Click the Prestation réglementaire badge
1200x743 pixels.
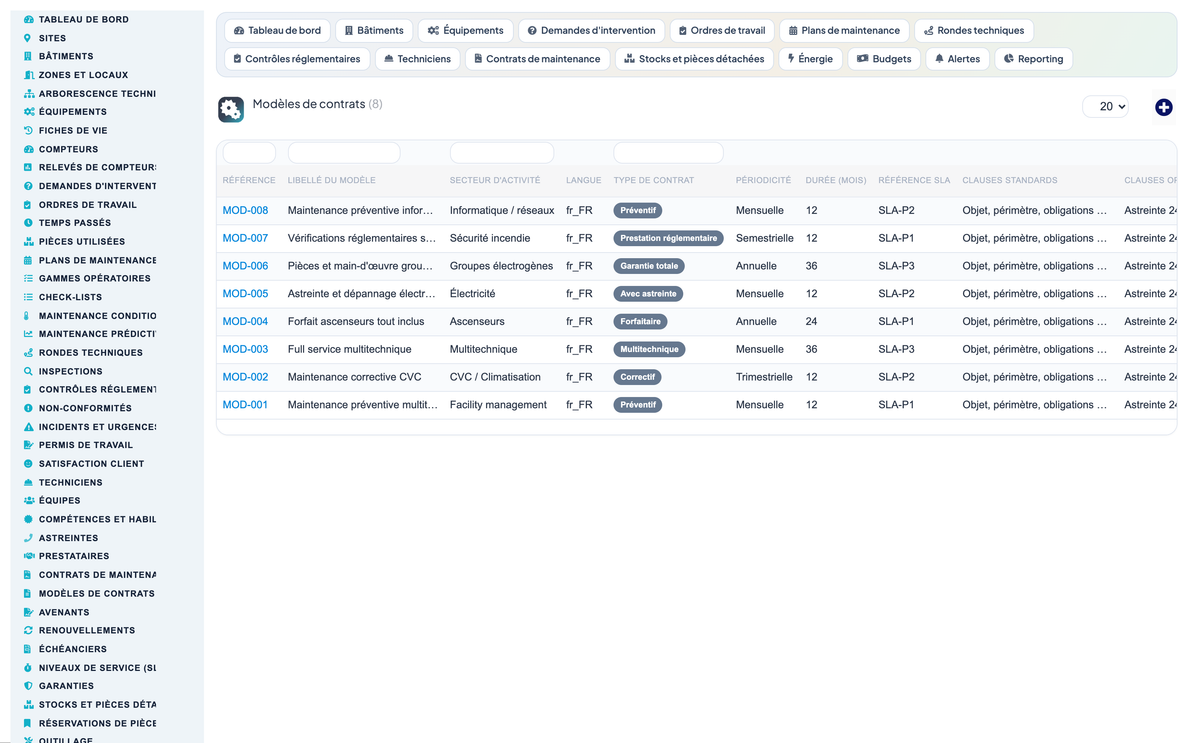pyautogui.click(x=668, y=239)
